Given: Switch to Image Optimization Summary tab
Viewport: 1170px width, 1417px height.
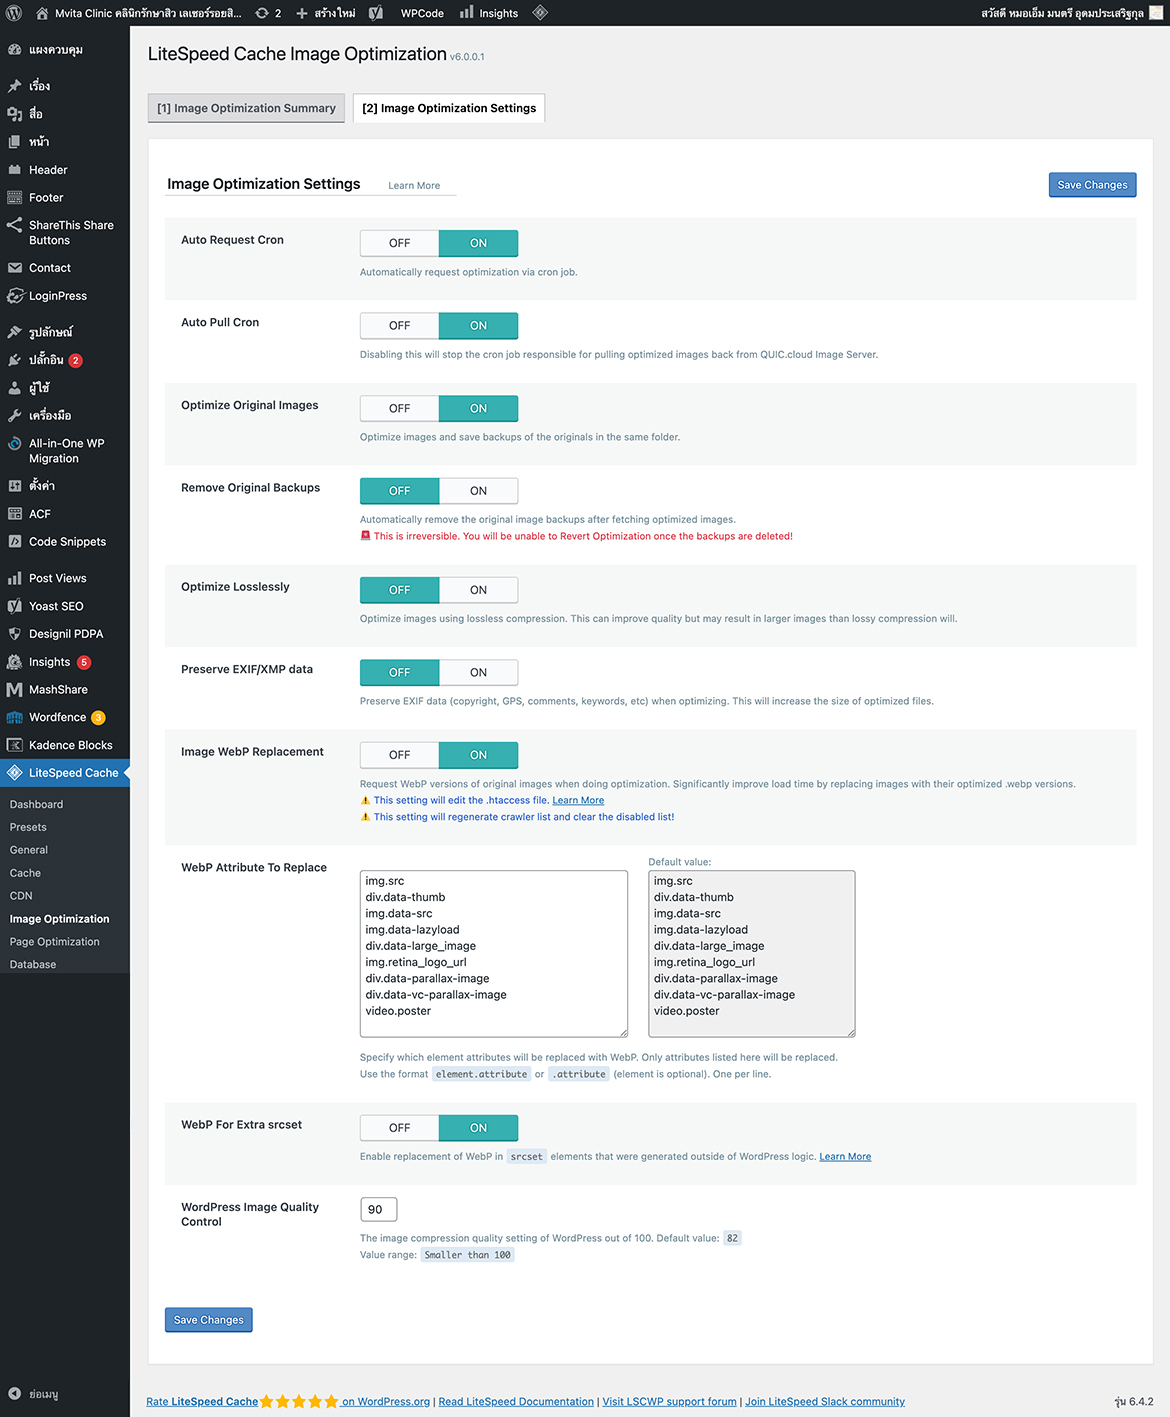Looking at the screenshot, I should [x=246, y=108].
